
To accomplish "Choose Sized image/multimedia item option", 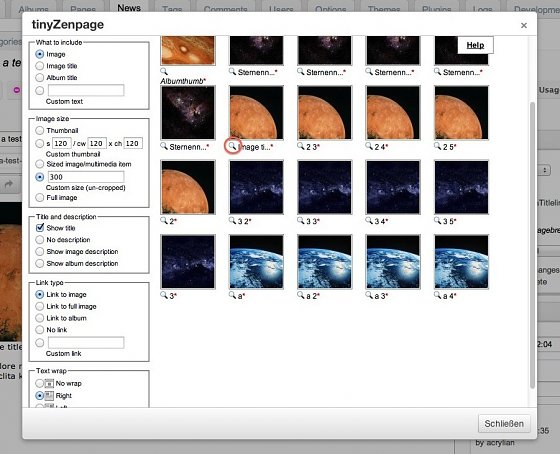I will [x=40, y=164].
